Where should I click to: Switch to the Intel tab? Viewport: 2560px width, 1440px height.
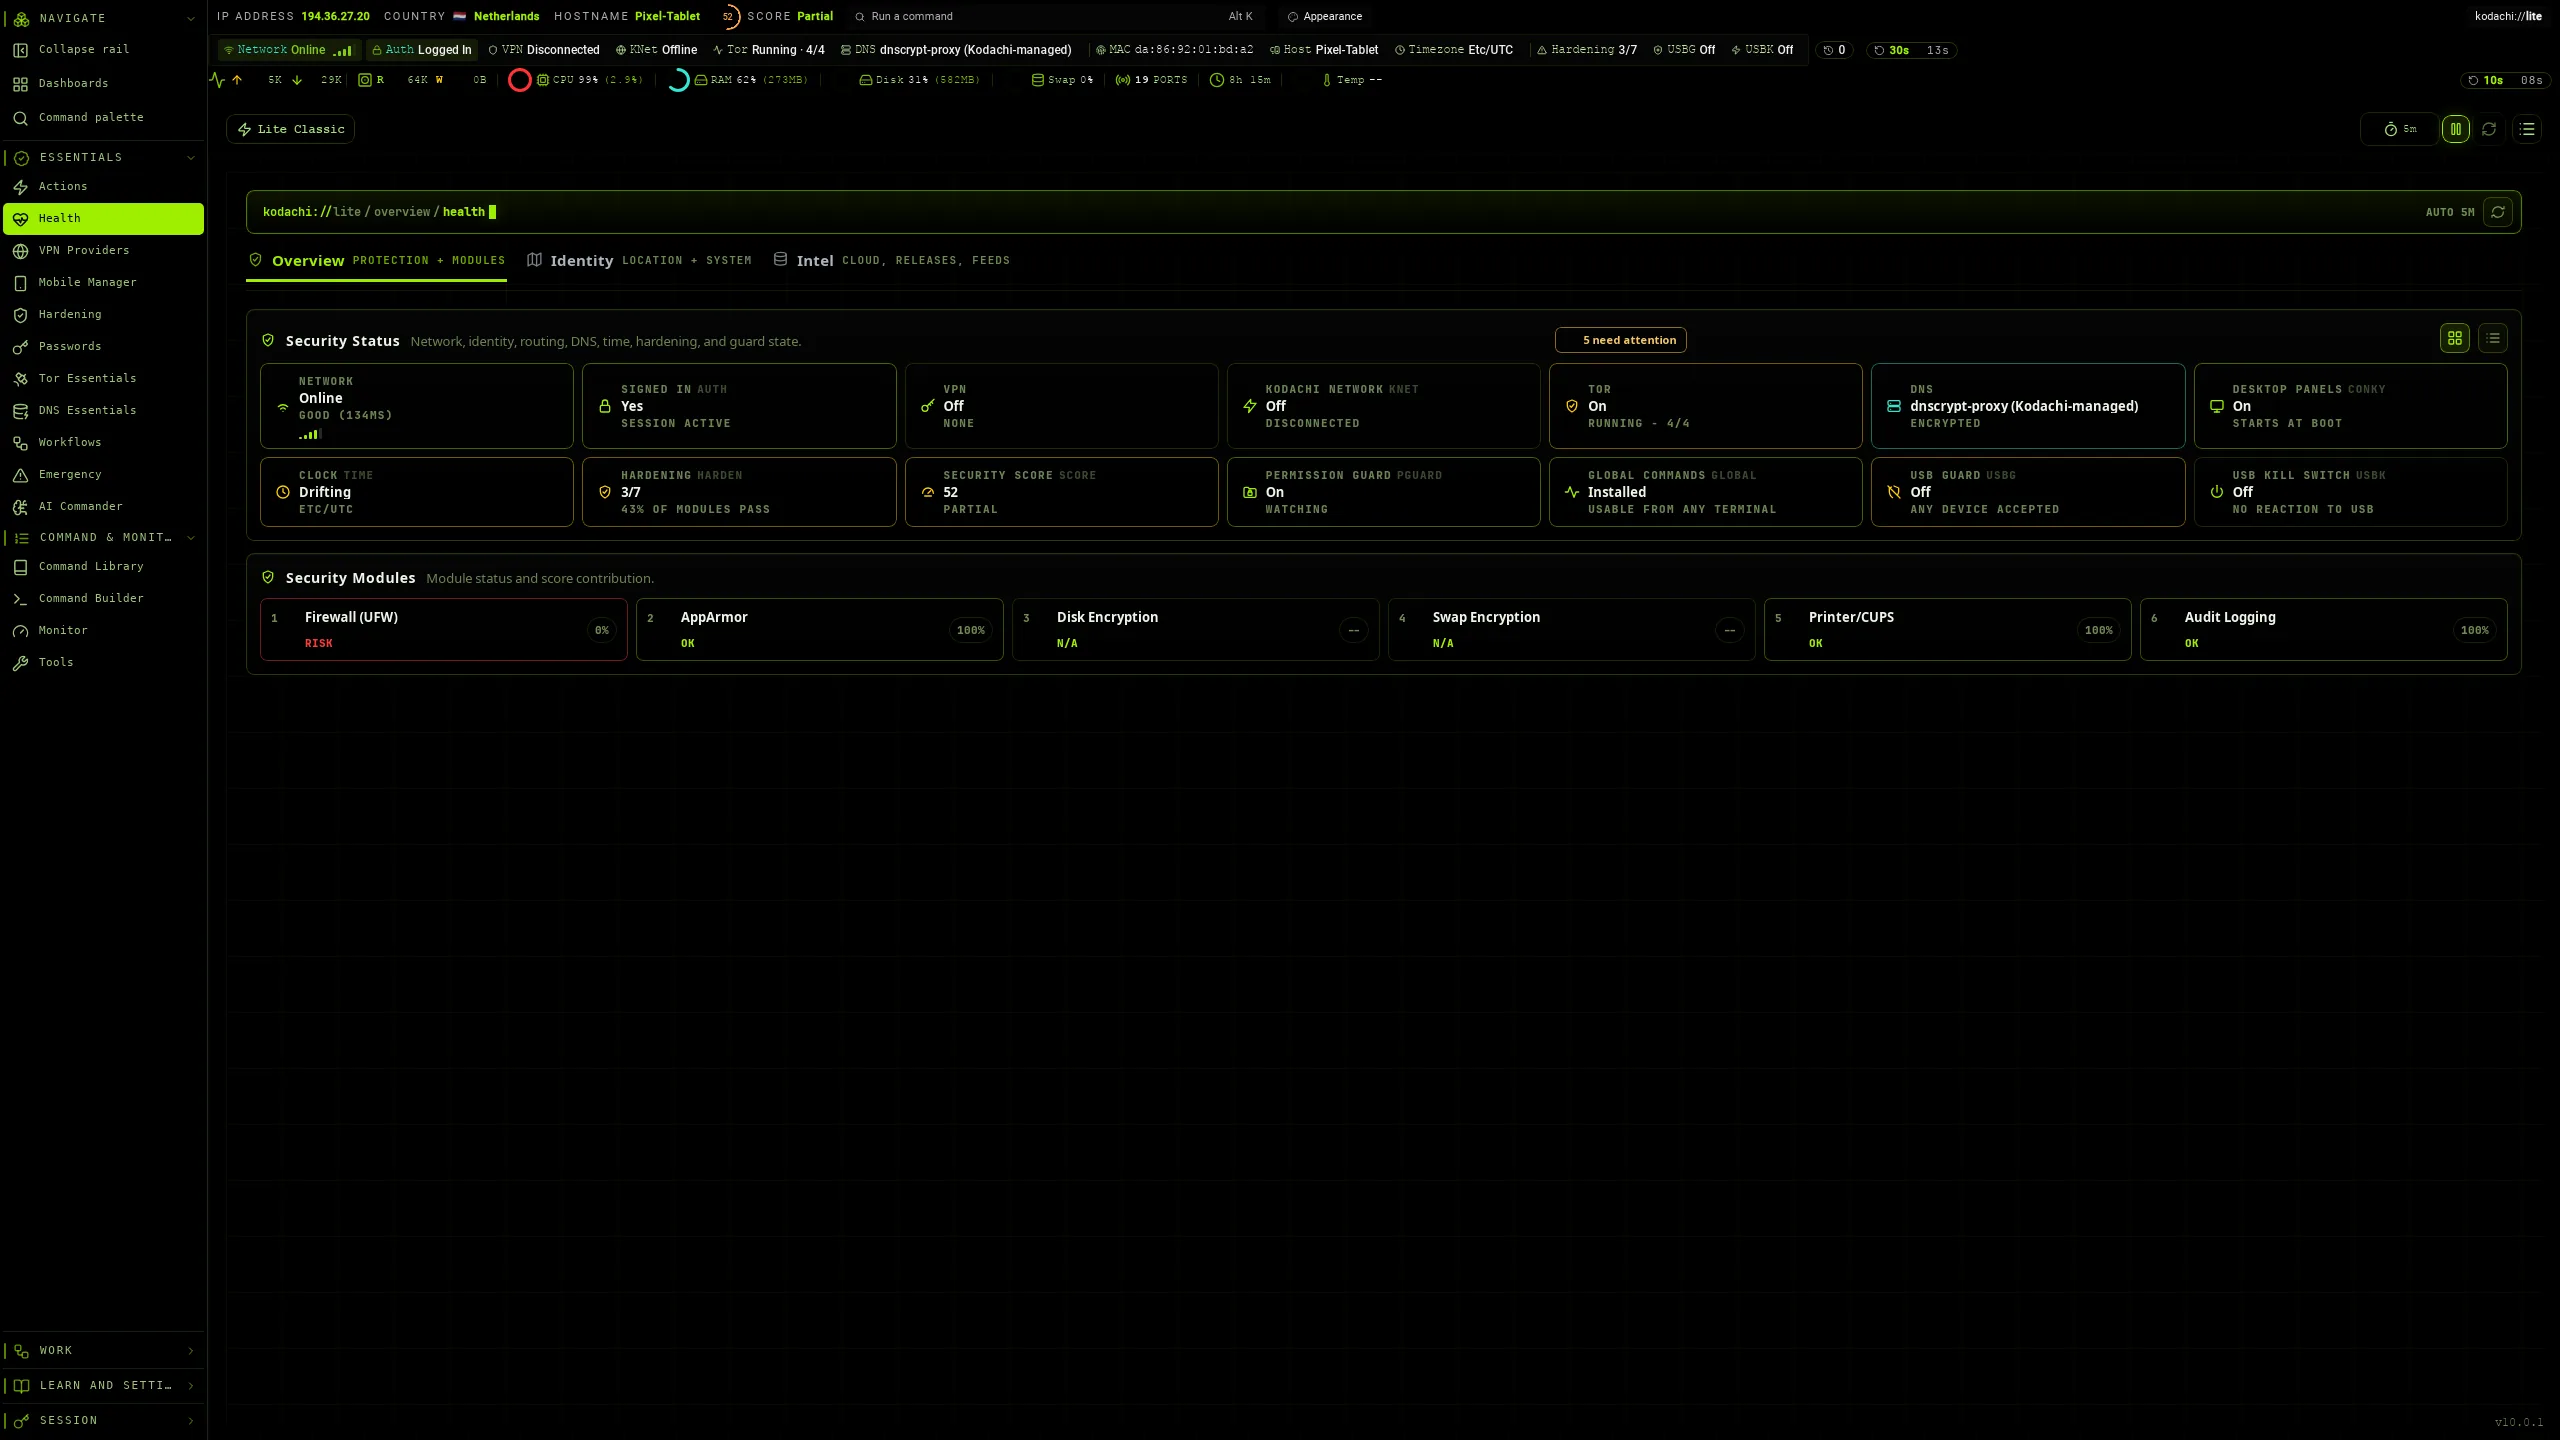(x=891, y=261)
